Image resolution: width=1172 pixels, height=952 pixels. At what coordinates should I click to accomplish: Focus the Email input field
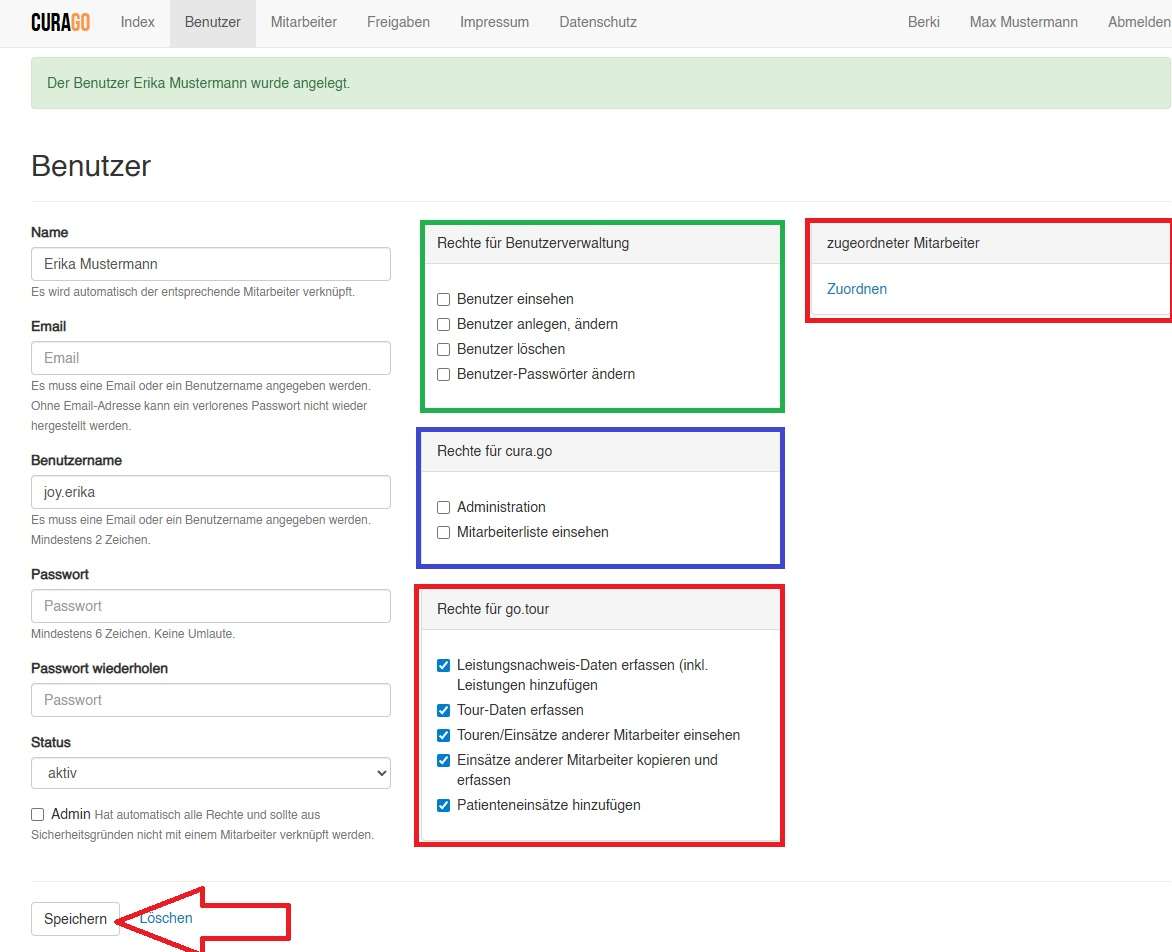(x=211, y=358)
